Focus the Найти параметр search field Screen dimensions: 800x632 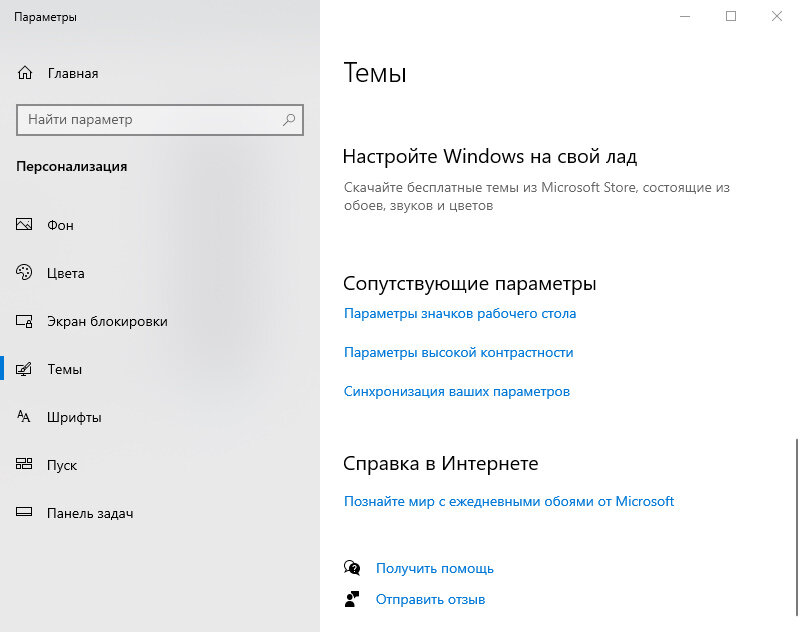[160, 120]
